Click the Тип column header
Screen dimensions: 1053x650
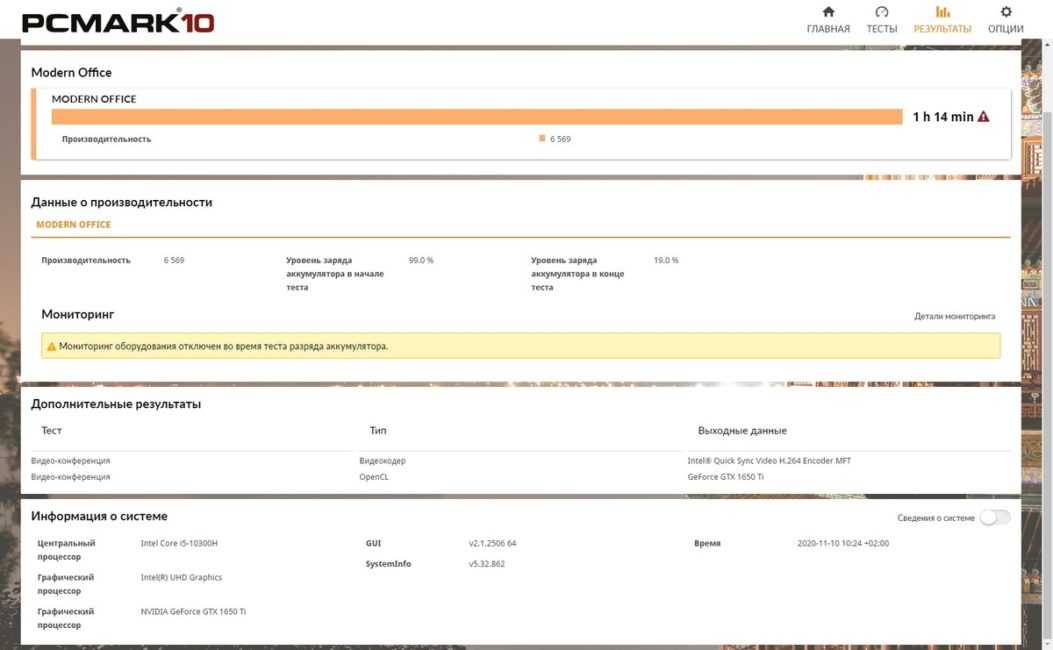[378, 431]
